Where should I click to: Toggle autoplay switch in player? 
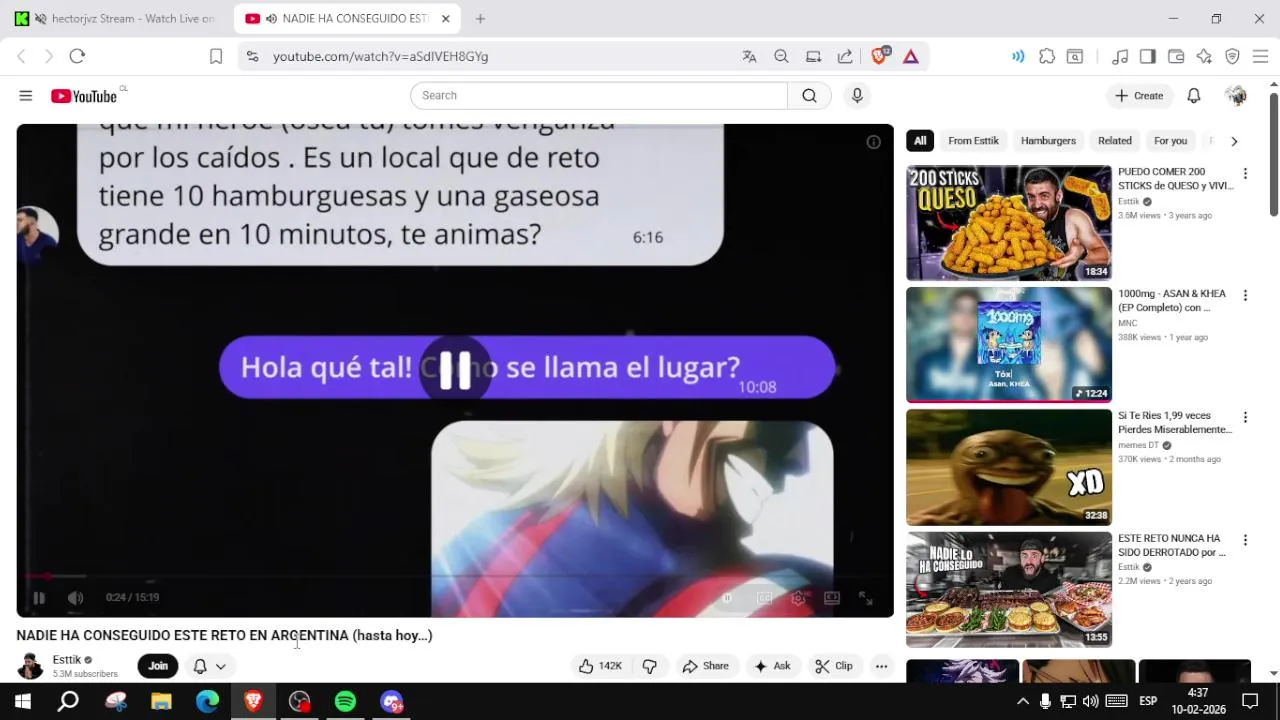click(x=730, y=598)
